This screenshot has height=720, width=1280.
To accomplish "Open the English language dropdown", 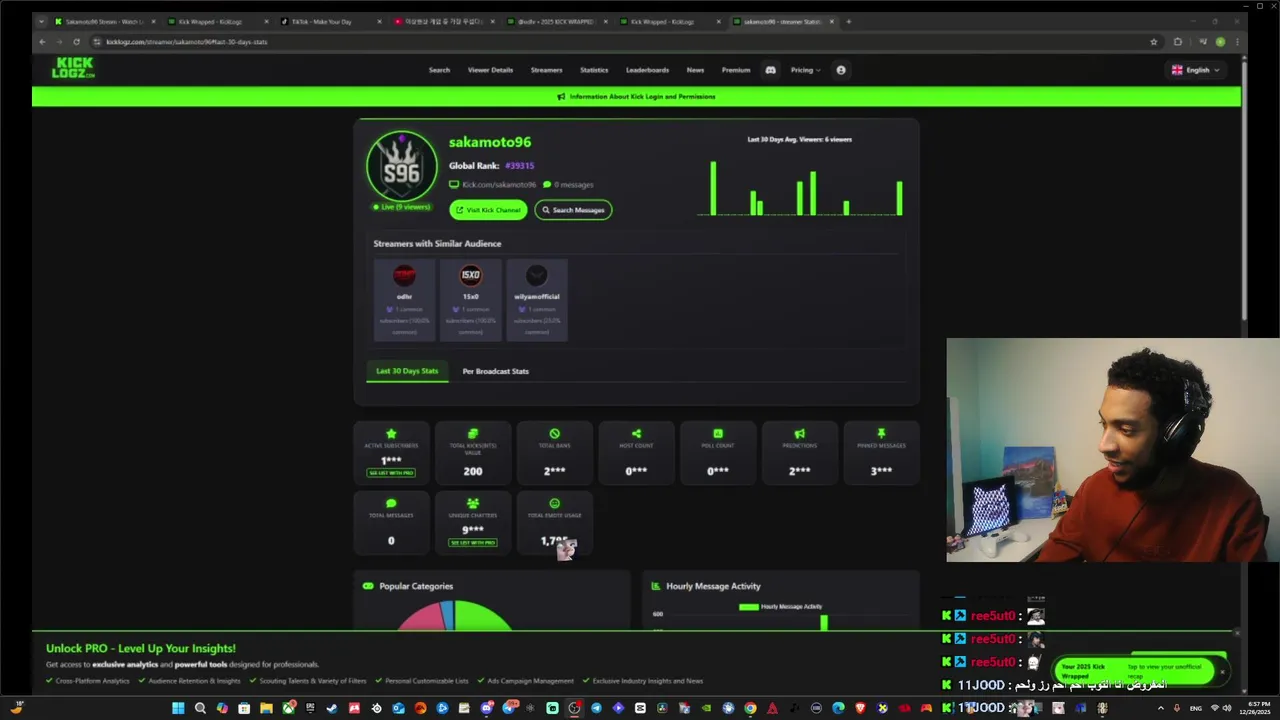I will click(1197, 70).
